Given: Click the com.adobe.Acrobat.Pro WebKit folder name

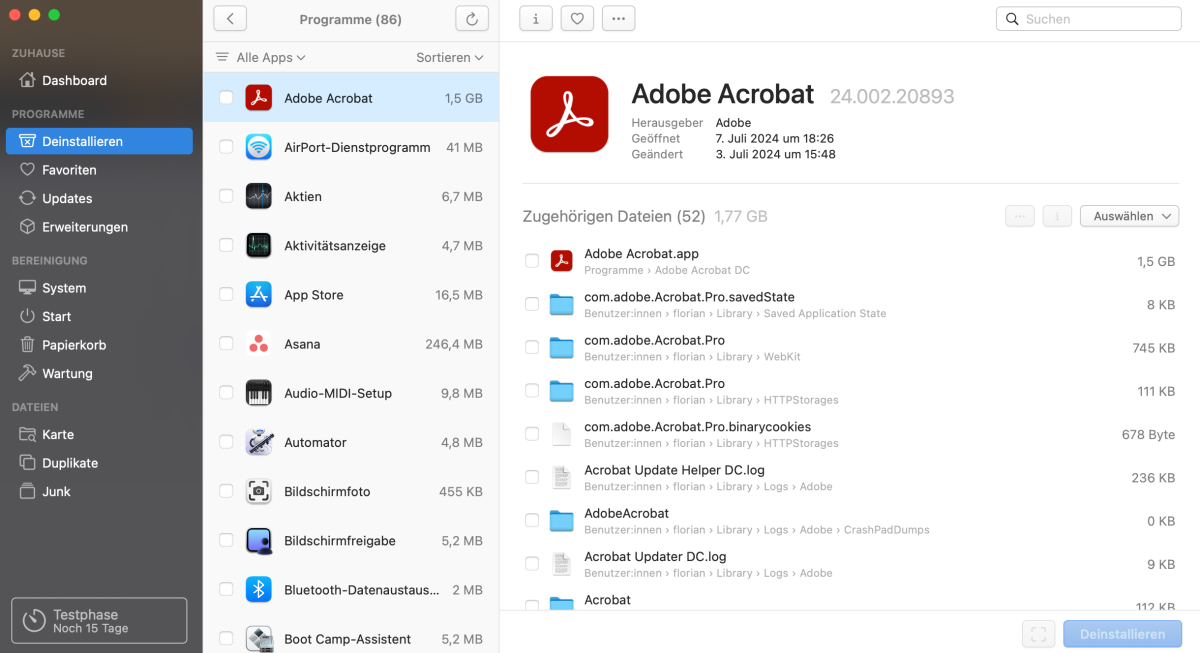Looking at the screenshot, I should coord(655,340).
